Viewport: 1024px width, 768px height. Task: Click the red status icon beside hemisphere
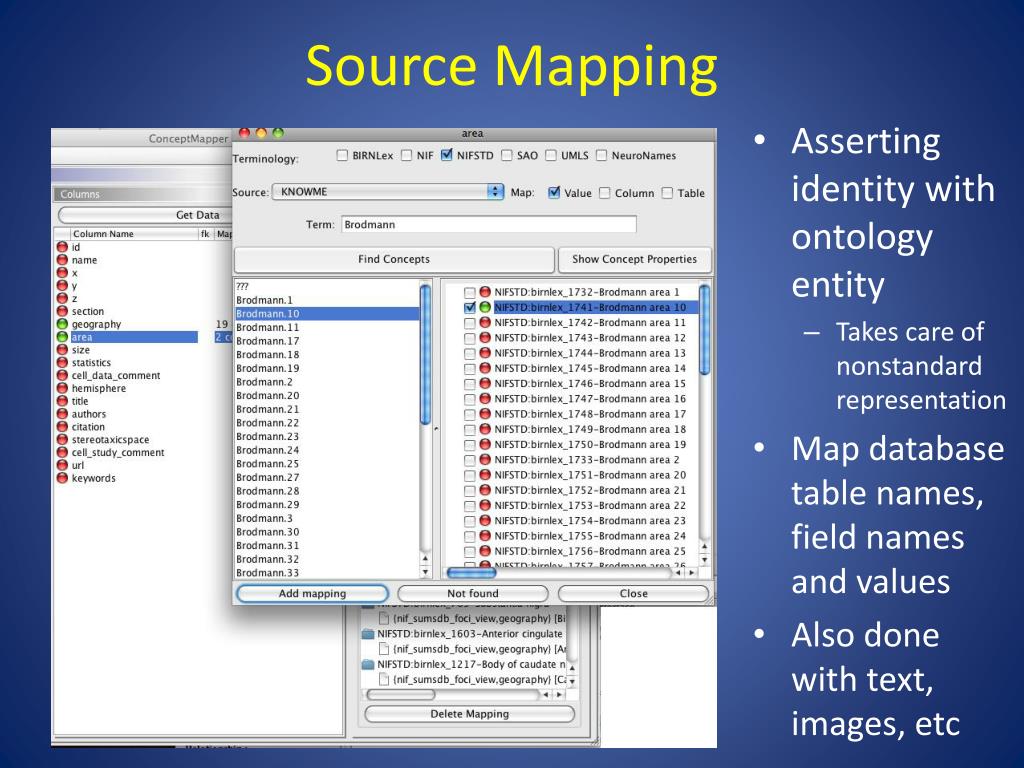pos(62,389)
